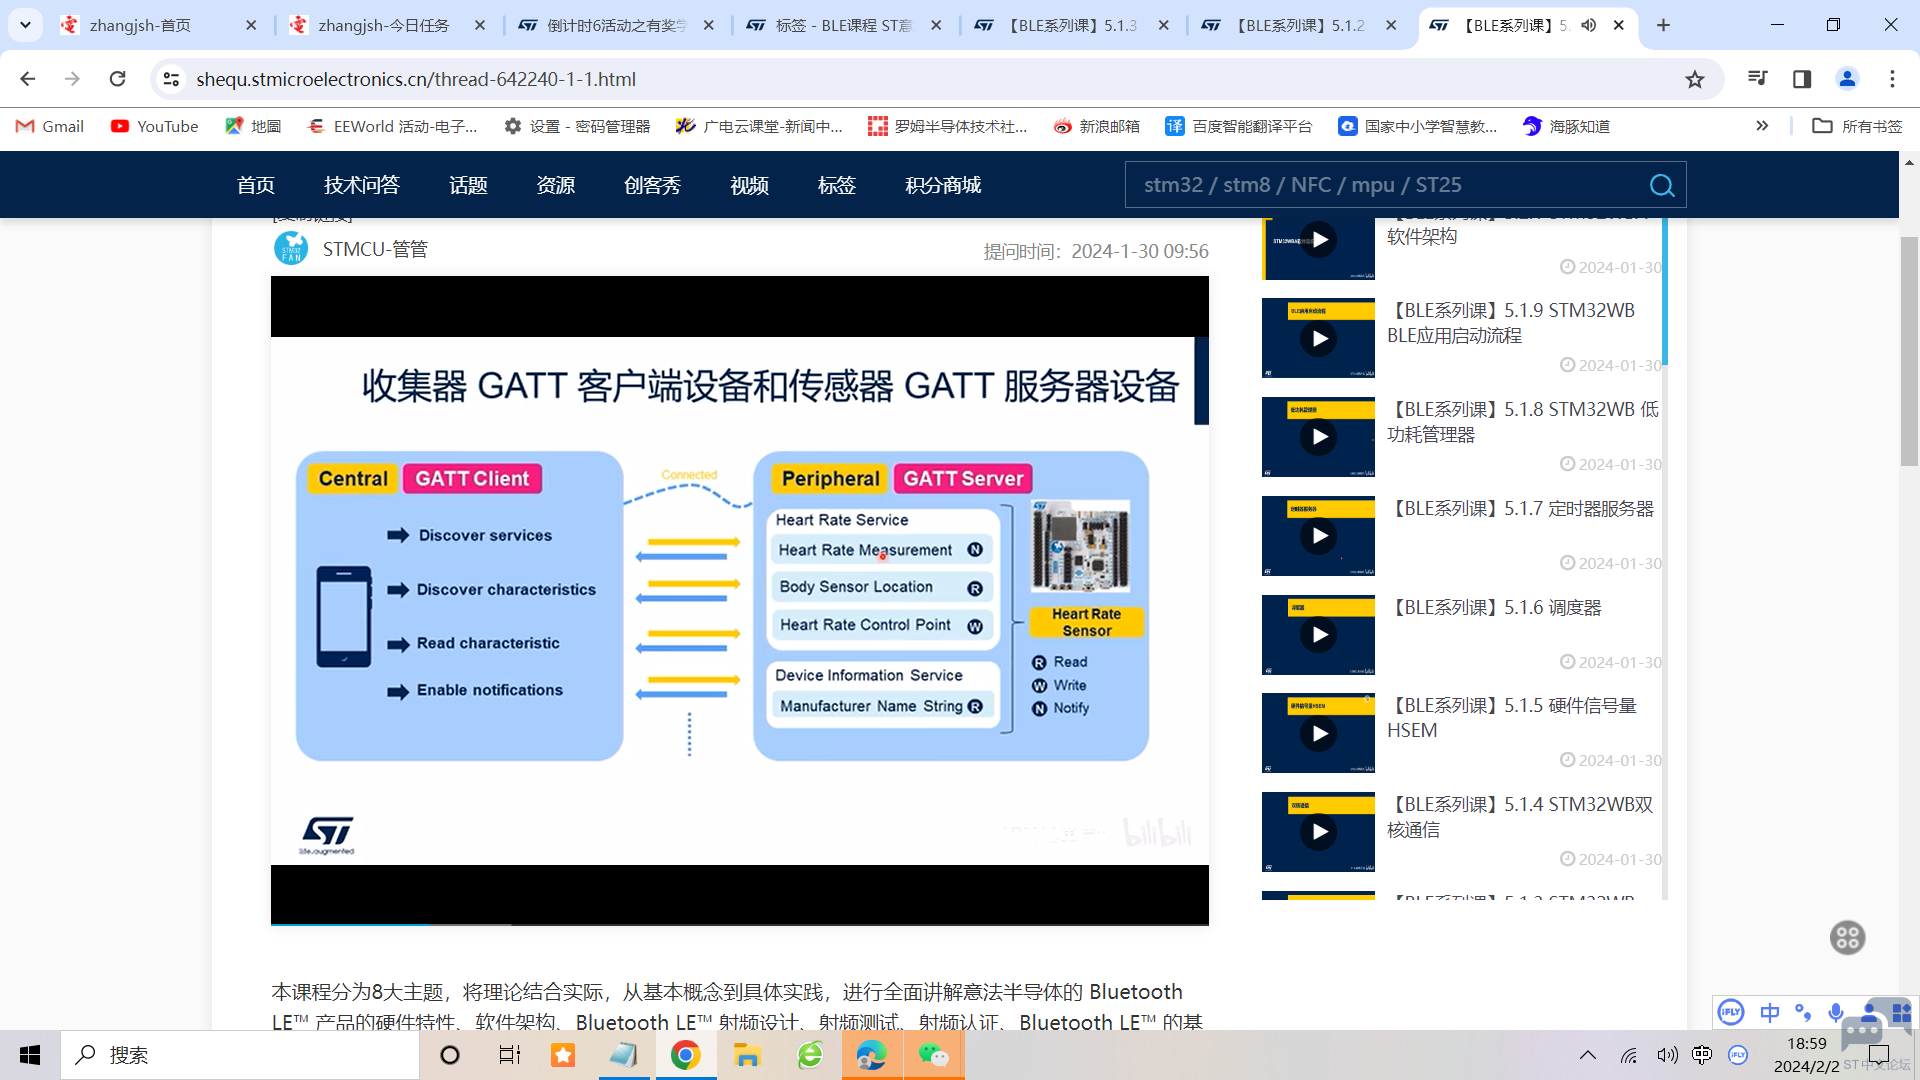The image size is (1920, 1080).
Task: Open the 所有书签 folder
Action: (x=1857, y=126)
